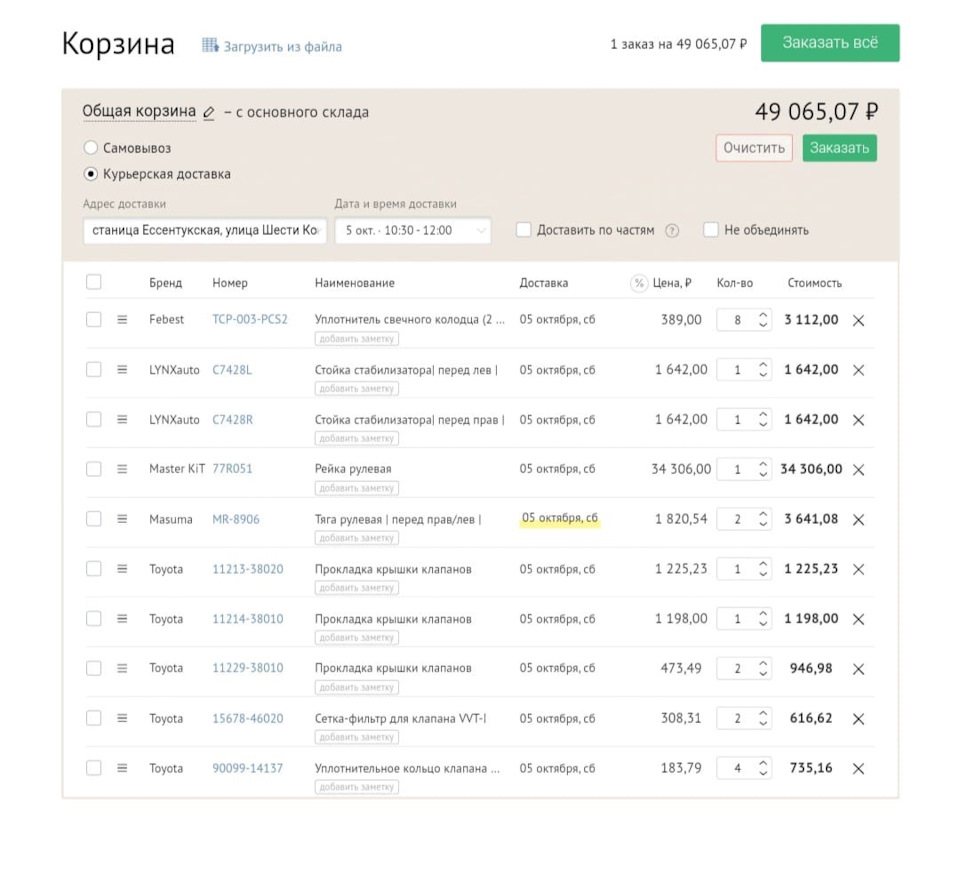Viewport: 960px width, 875px height.
Task: Click the quantity stepper for Toyota 15678-46020
Action: point(763,719)
